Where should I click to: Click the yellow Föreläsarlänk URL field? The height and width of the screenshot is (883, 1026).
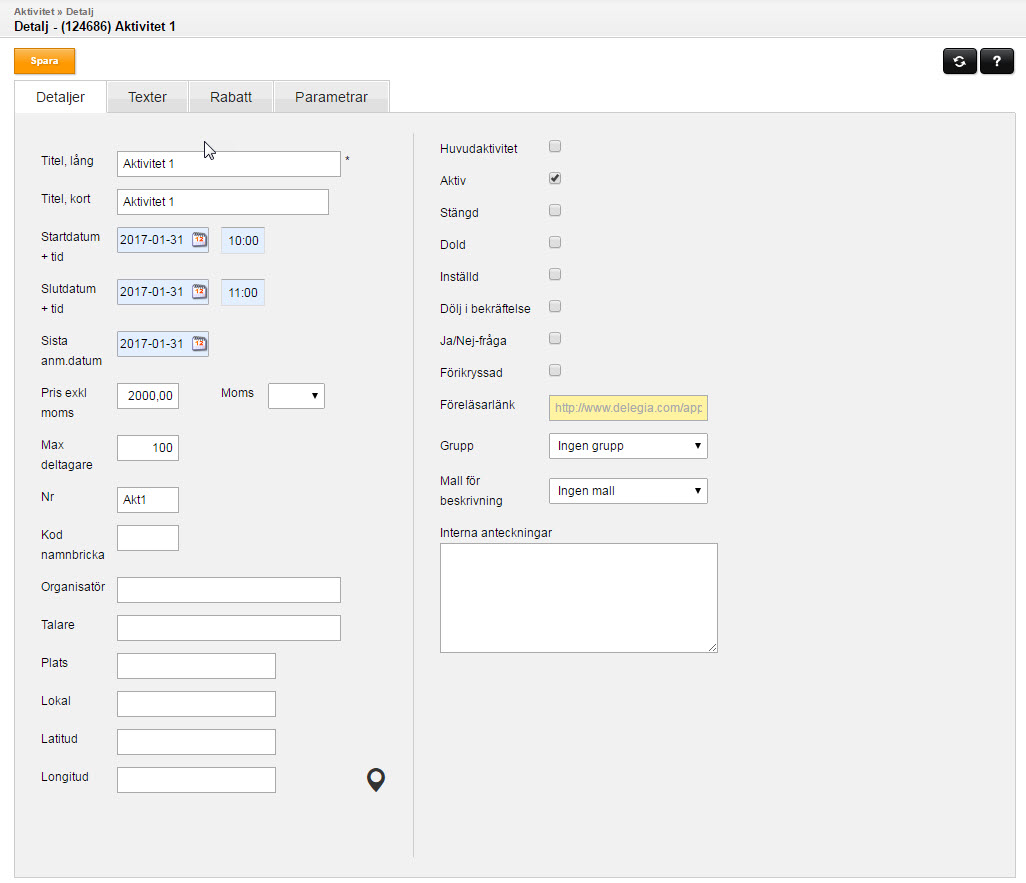[628, 408]
